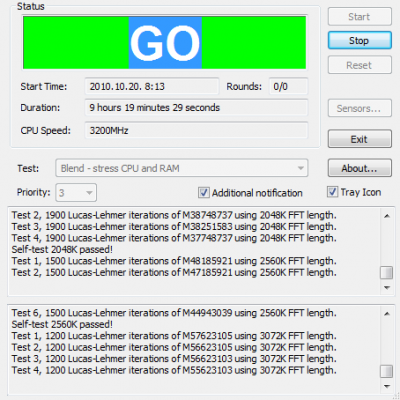The height and width of the screenshot is (400, 400).
Task: Open the Priority dropdown
Action: (76, 193)
